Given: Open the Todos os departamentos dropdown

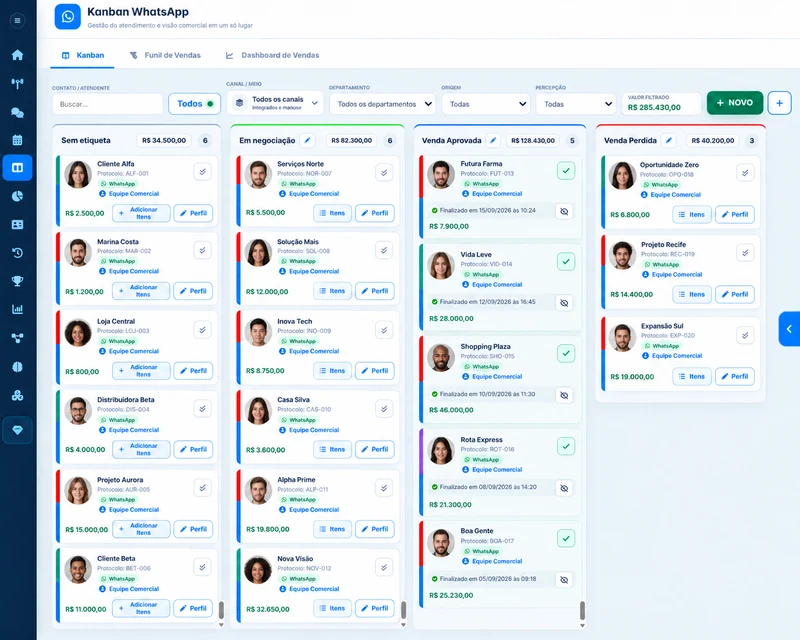Looking at the screenshot, I should point(383,104).
